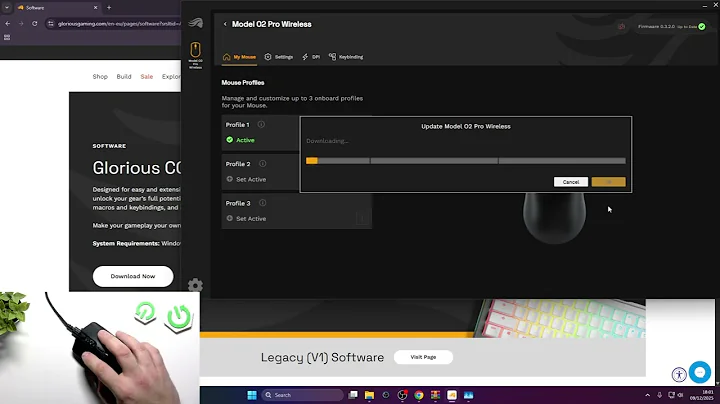Open network and volume quick settings
720x404 pixels.
[675, 395]
